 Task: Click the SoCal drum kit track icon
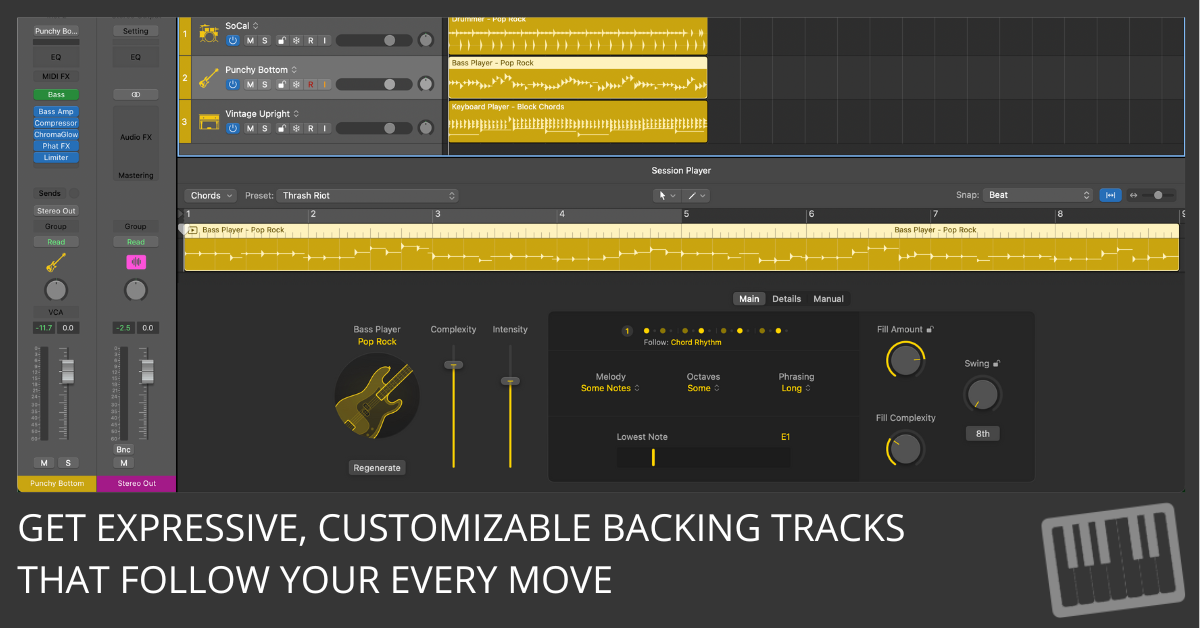click(209, 33)
